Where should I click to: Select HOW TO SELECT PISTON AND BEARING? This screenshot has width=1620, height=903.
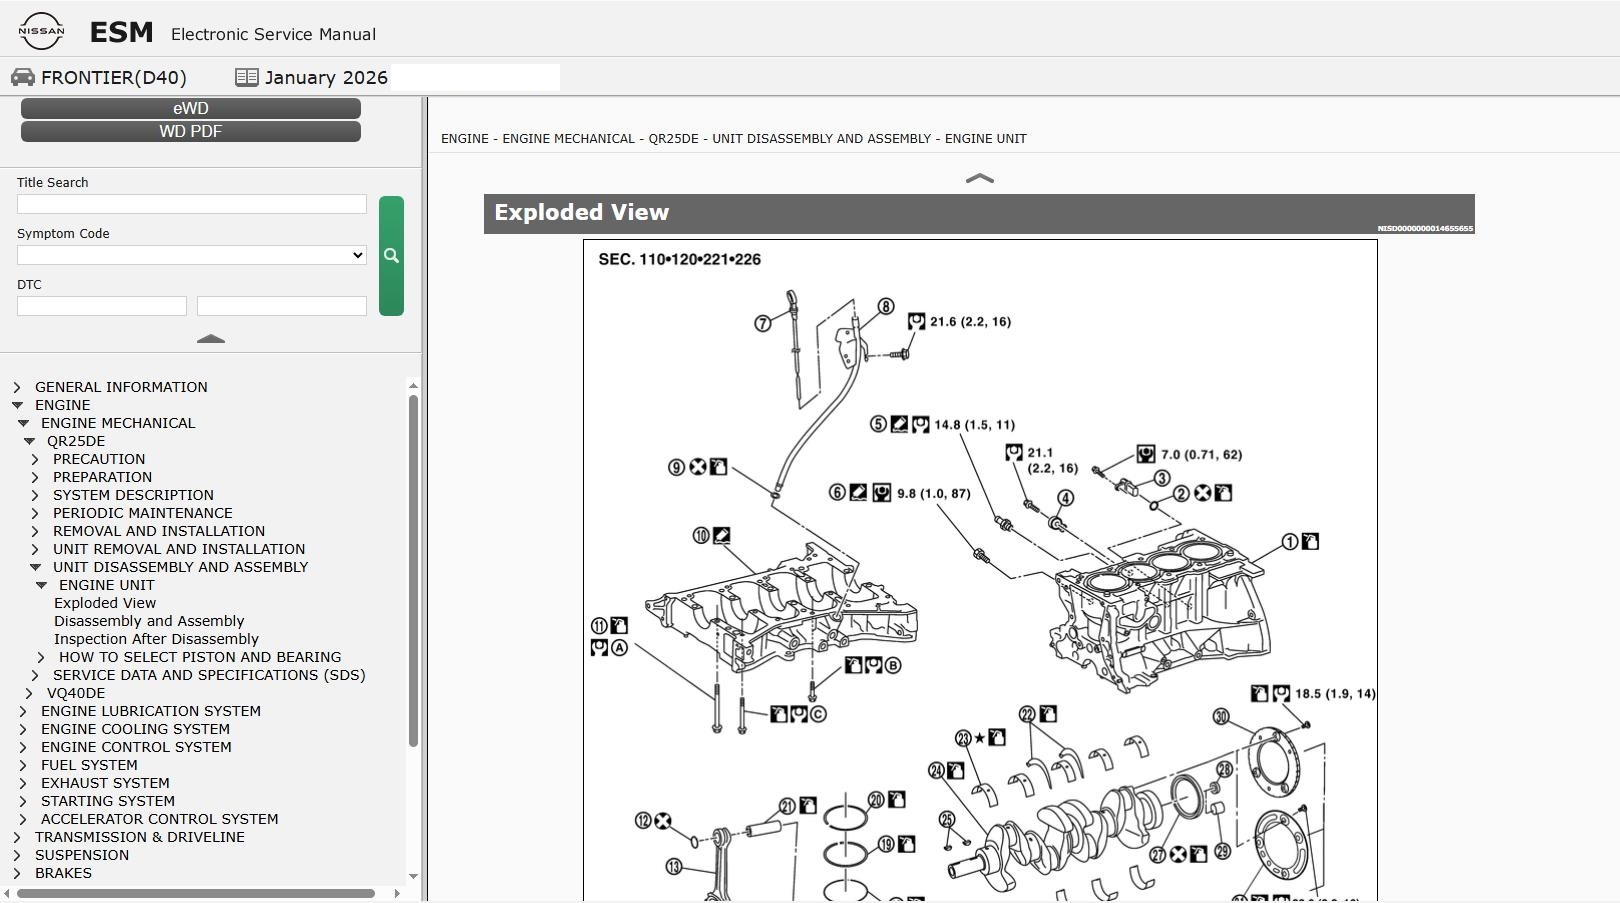(x=200, y=657)
